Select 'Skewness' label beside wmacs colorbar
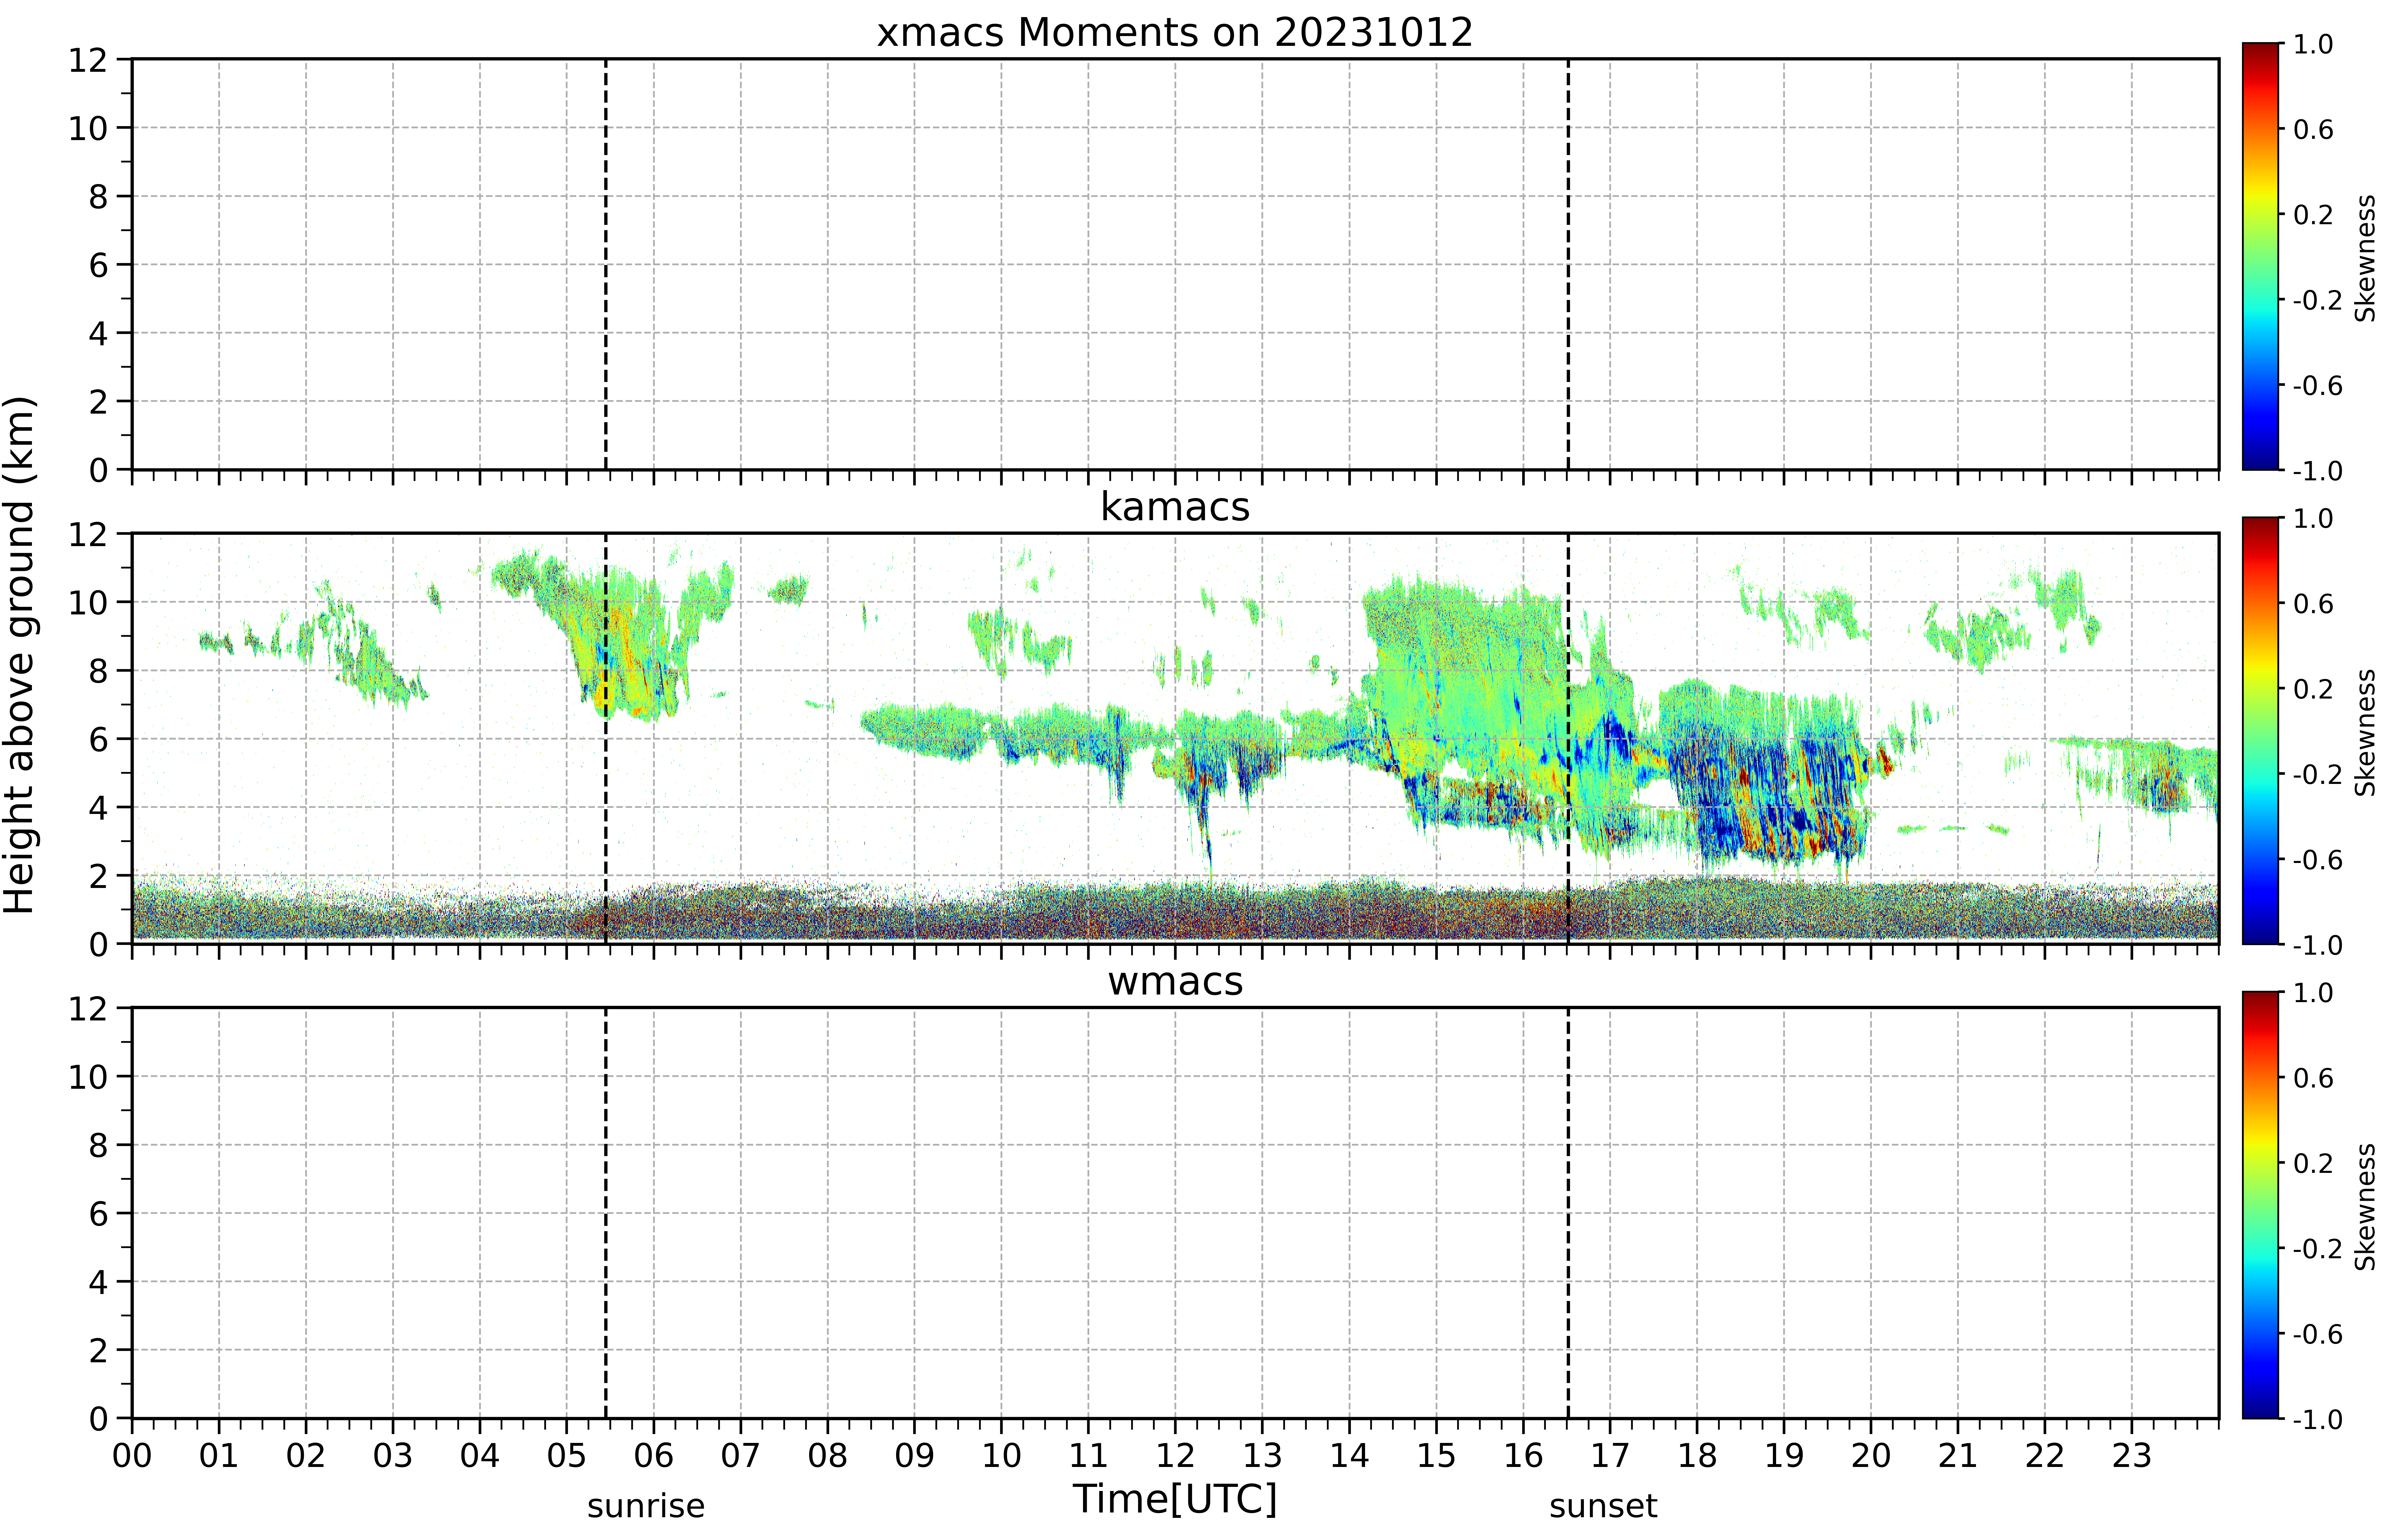The image size is (2394, 1540). pos(2365,1207)
